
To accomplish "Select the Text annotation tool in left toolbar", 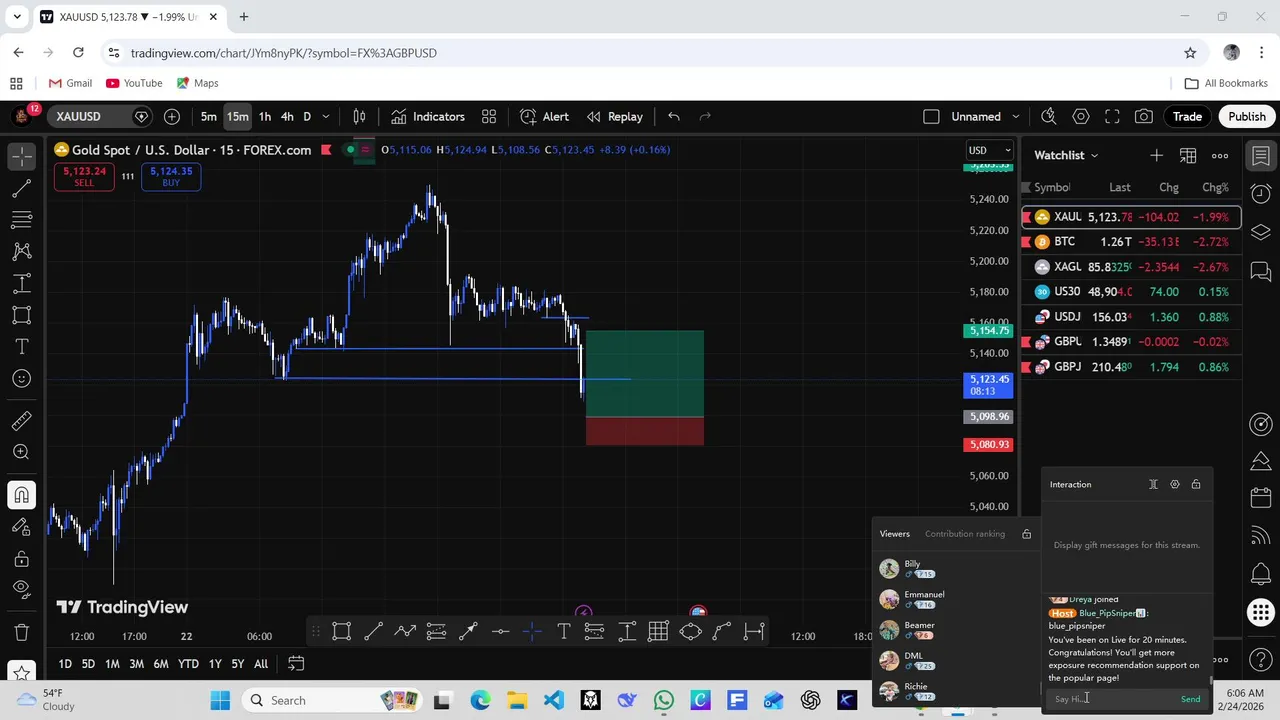I will point(21,347).
